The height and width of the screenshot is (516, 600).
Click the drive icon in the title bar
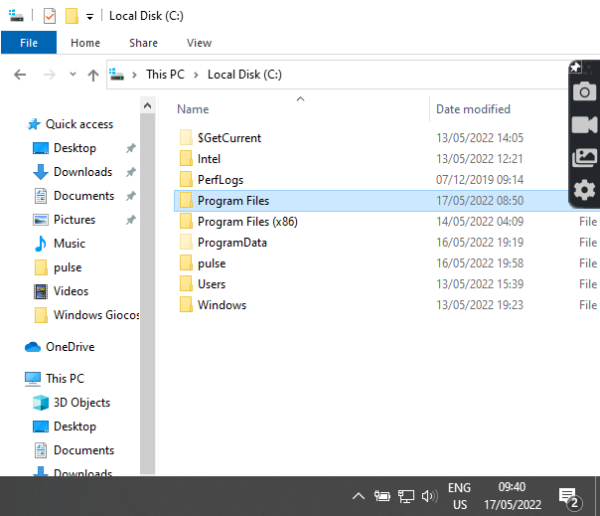point(16,16)
